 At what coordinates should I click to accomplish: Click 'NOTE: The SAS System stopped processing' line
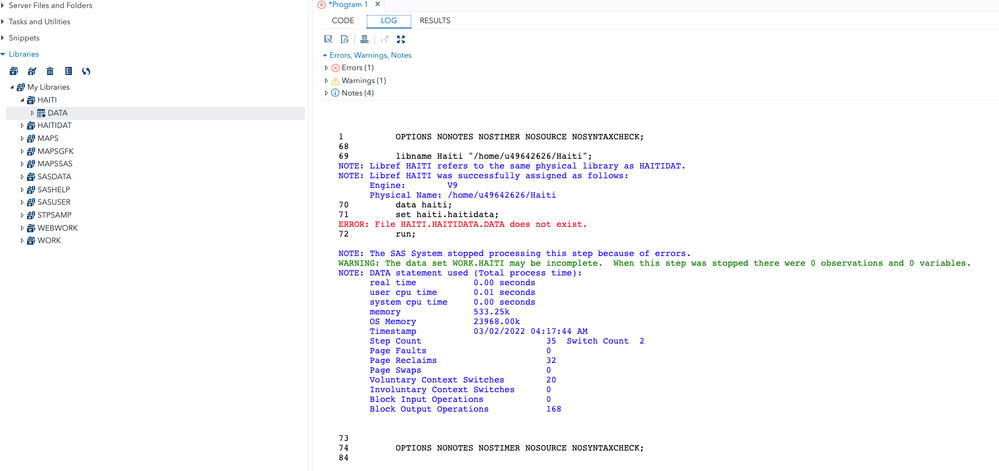(x=514, y=253)
